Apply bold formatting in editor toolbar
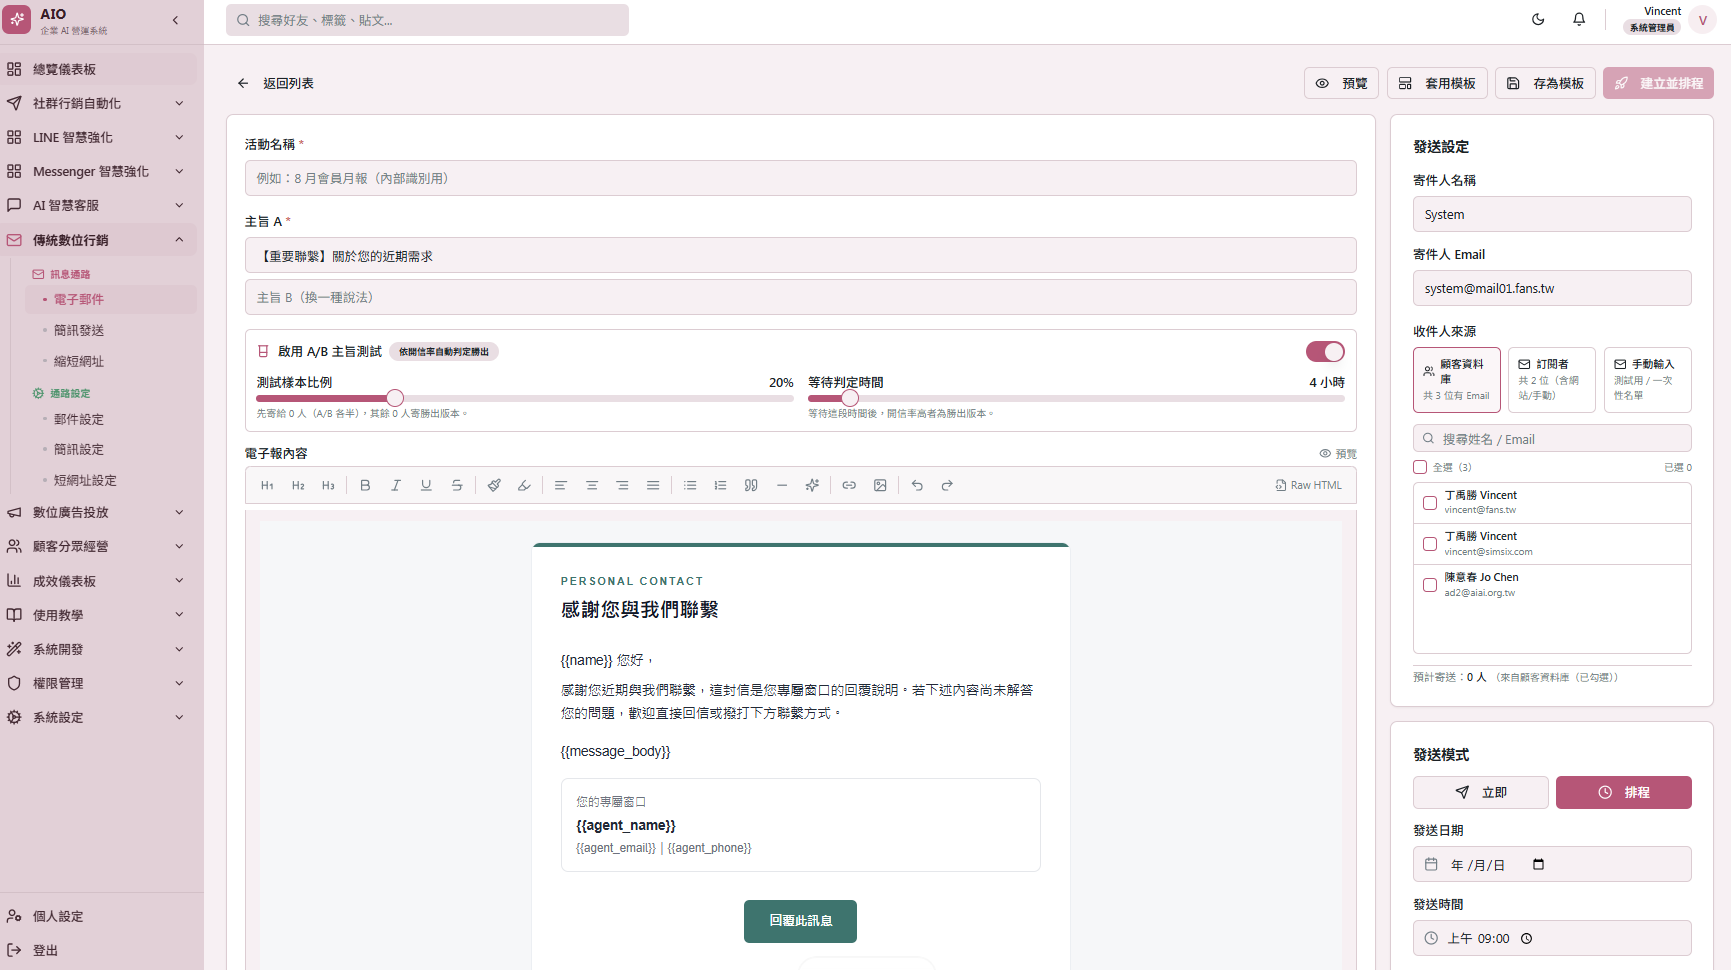 click(365, 485)
